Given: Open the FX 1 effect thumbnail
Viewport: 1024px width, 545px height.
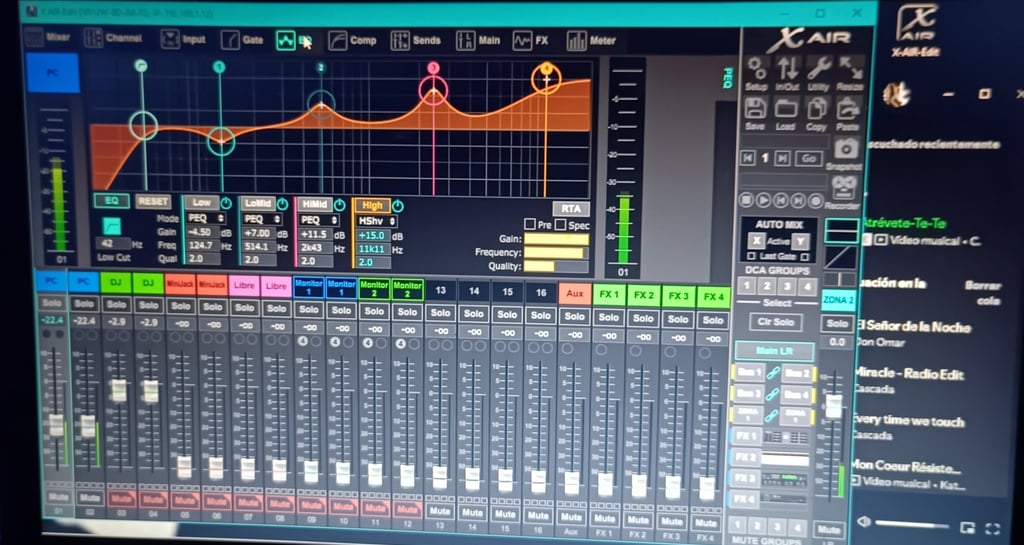Looking at the screenshot, I should [784, 437].
